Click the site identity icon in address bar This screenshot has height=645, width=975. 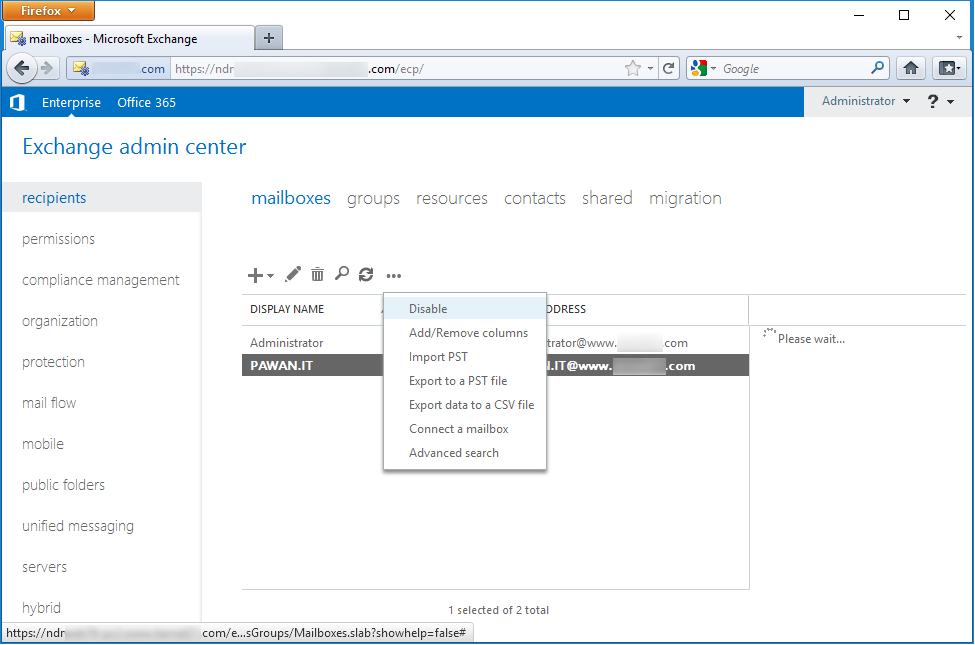tap(119, 68)
